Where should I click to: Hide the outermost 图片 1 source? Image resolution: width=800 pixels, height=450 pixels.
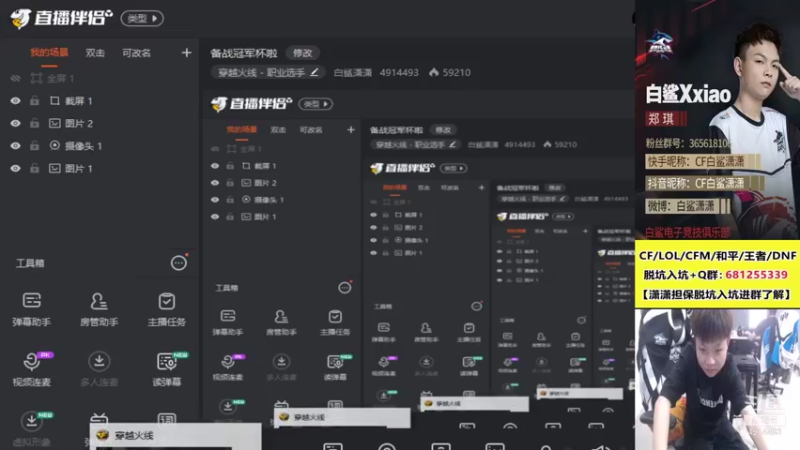coord(15,168)
